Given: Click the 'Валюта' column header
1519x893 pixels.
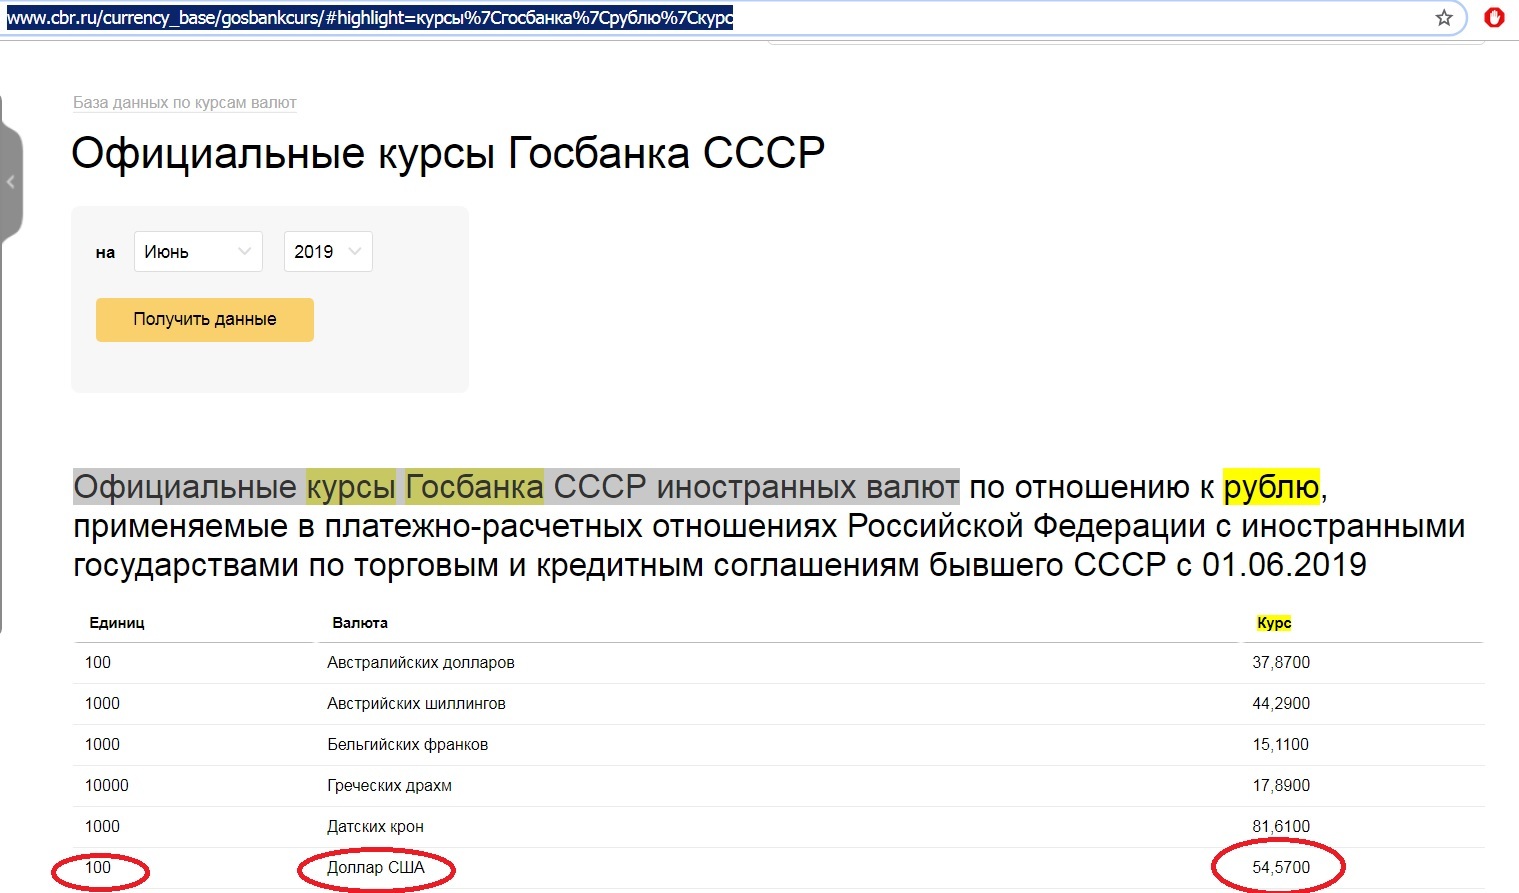Looking at the screenshot, I should (360, 622).
